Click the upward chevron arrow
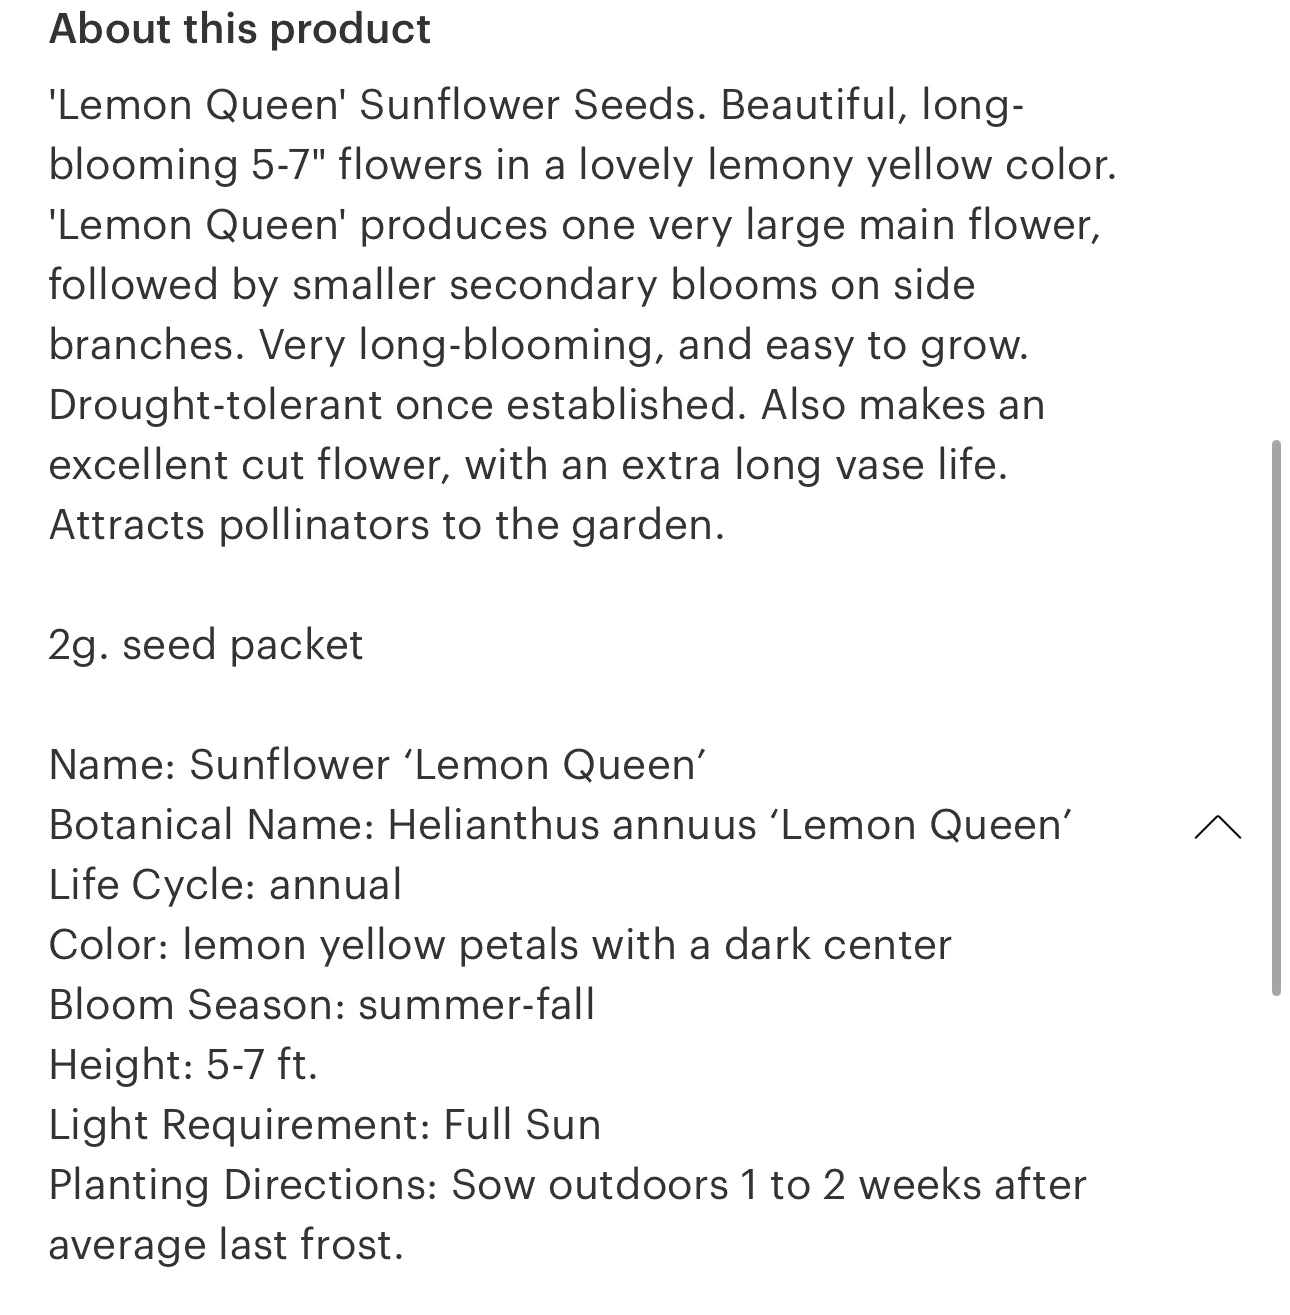 pos(1217,827)
